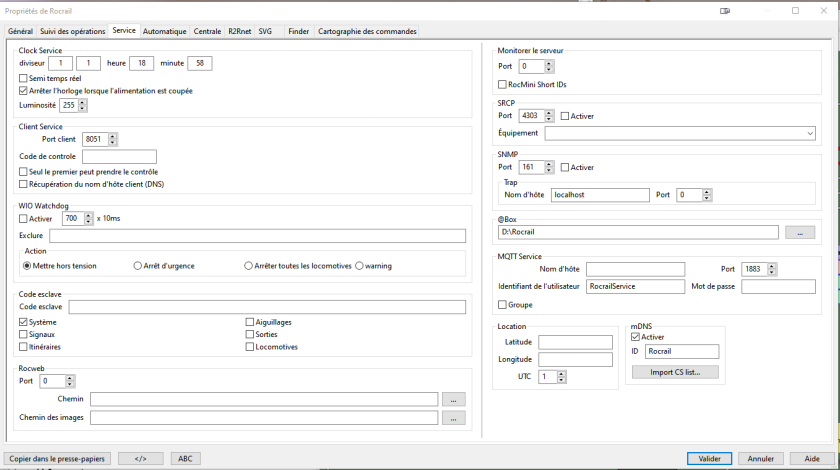Click Copier dans le presse-papiers button
840x470 pixels.
coord(57,458)
